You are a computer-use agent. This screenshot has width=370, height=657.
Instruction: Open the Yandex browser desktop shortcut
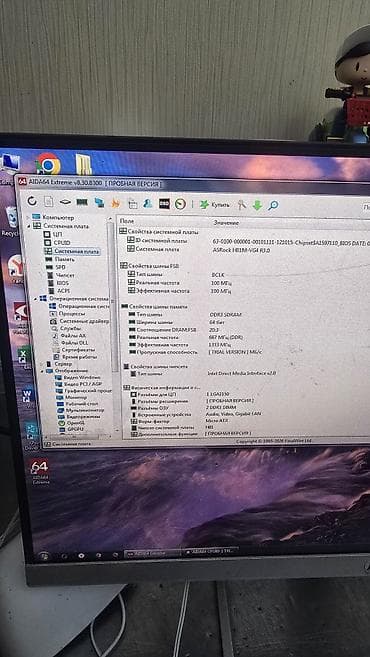pos(16,268)
